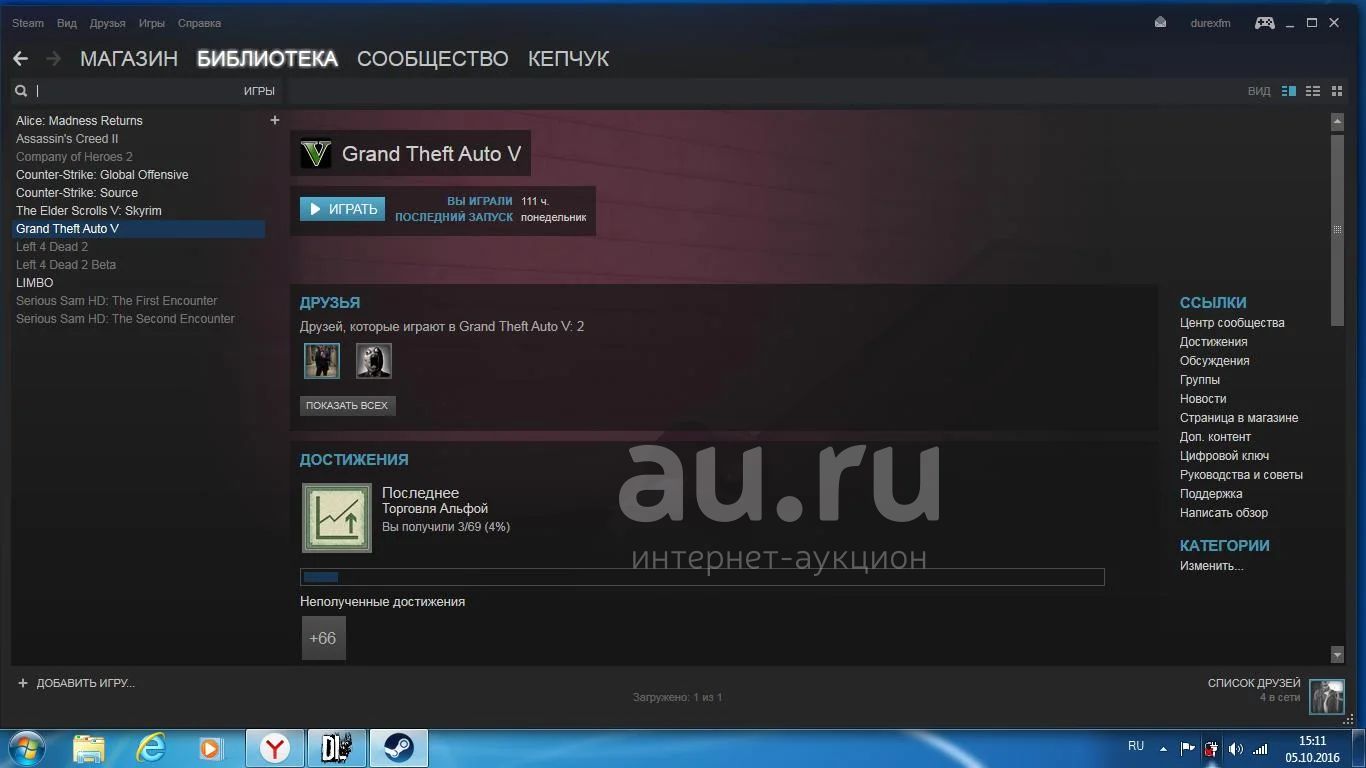
Task: Open the КЕПЧУК profile tab
Action: pos(569,59)
